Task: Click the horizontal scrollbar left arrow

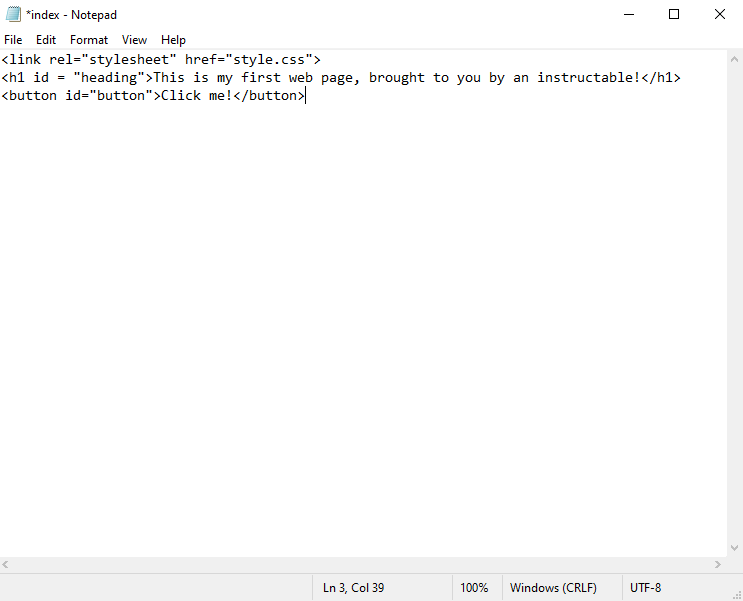Action: [x=5, y=565]
